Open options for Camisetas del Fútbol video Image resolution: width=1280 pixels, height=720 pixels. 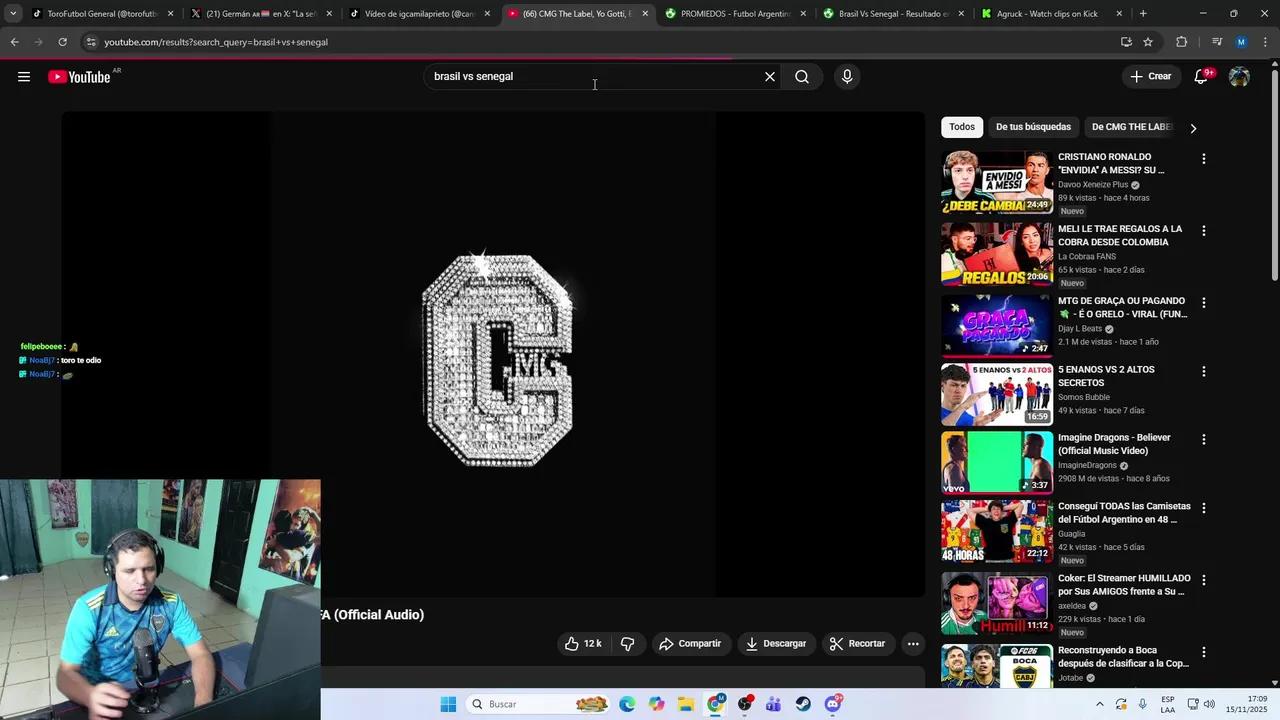[x=1204, y=508]
